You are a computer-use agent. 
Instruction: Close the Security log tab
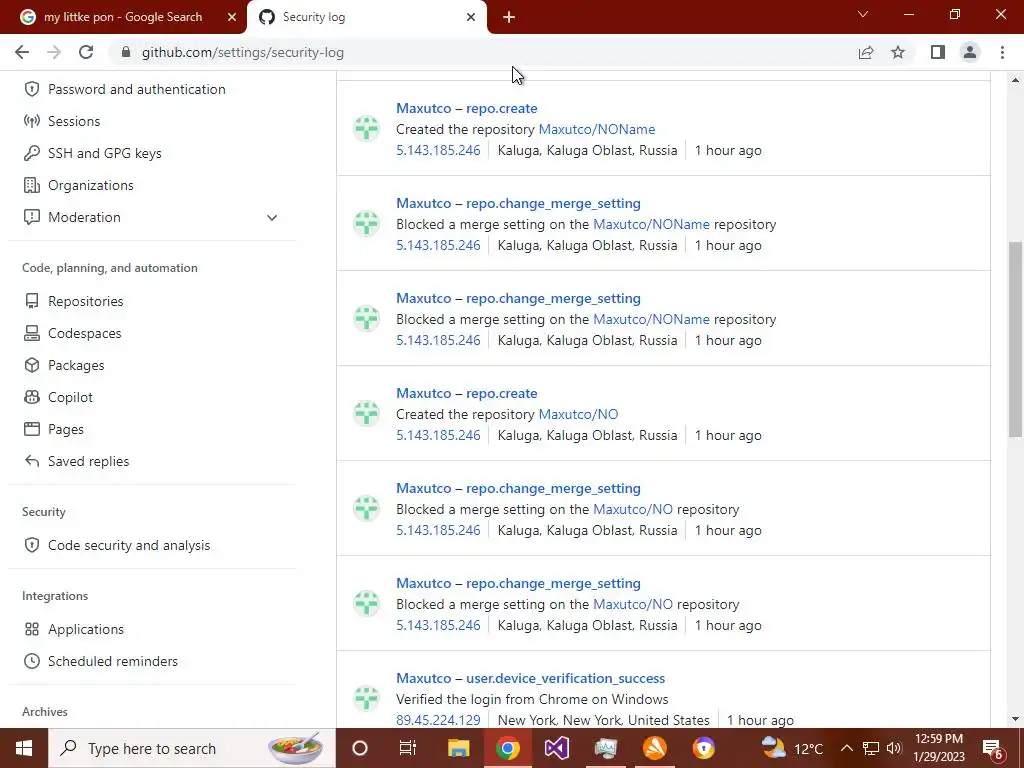click(471, 17)
